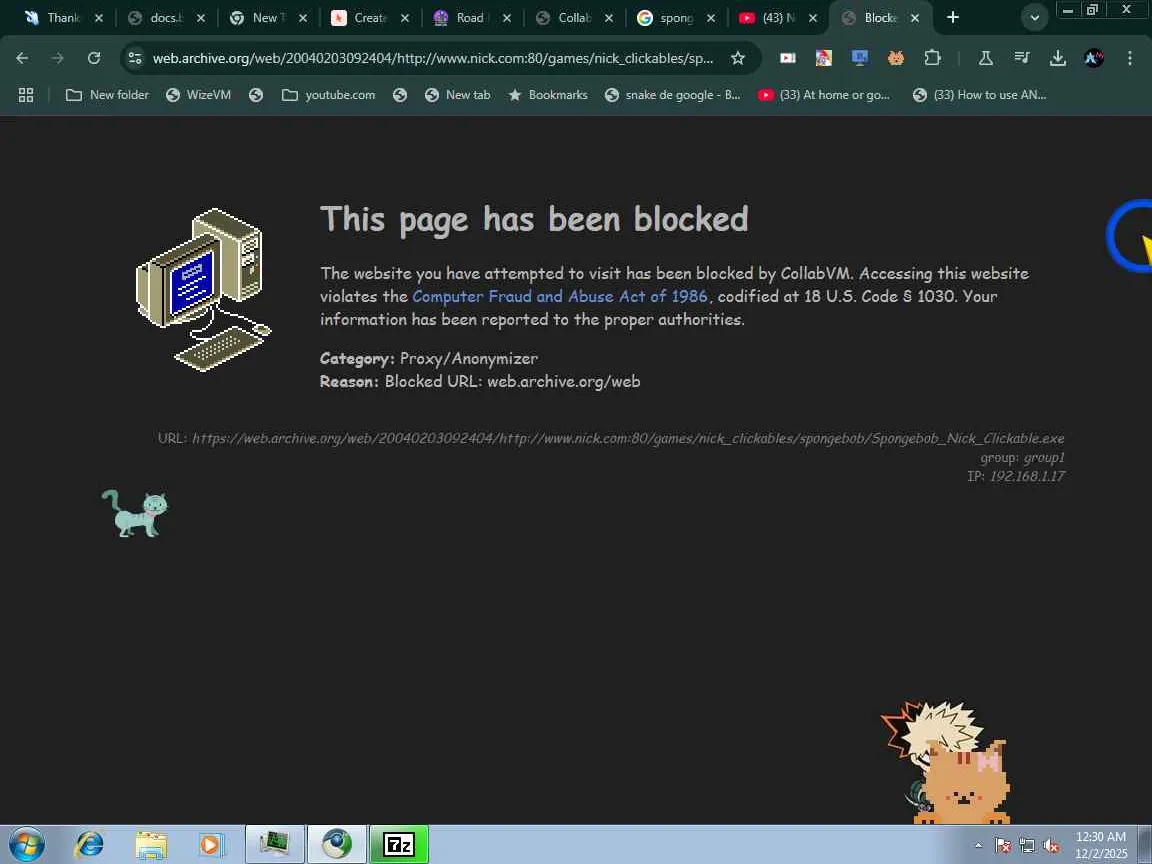The image size is (1152, 864).
Task: Open the At home or go bookmark
Action: tap(824, 95)
